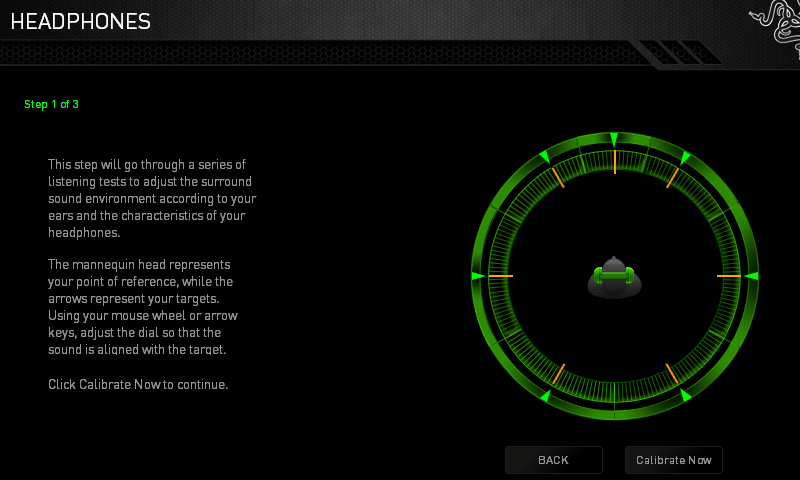800x480 pixels.
Task: Click the lower-right orange dial marker
Action: pyautogui.click(x=672, y=374)
